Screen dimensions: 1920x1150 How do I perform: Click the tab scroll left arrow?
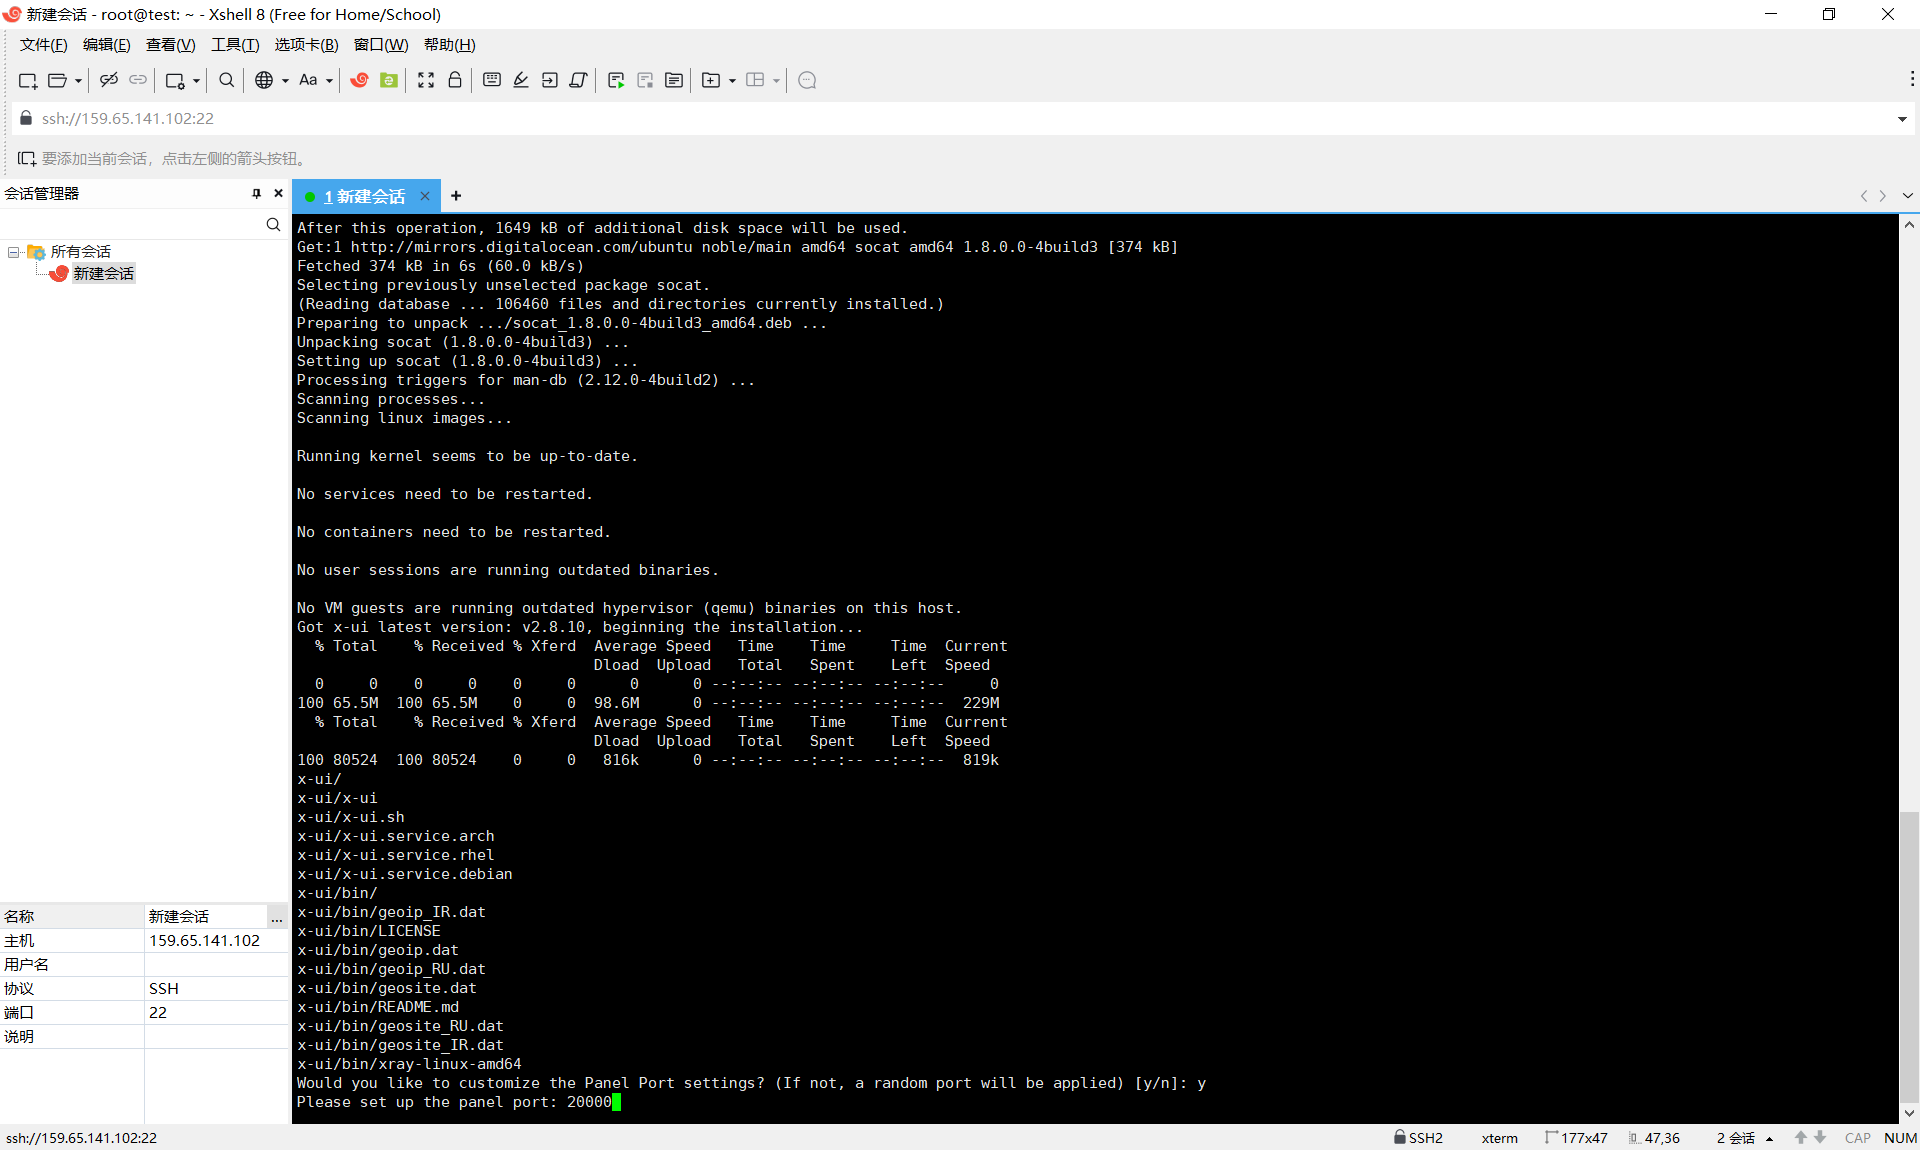coord(1864,196)
